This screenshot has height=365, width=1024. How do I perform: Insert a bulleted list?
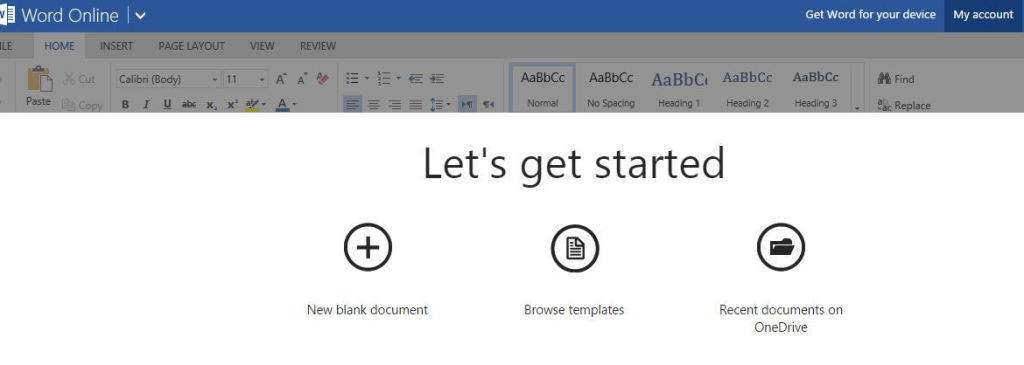(x=352, y=79)
